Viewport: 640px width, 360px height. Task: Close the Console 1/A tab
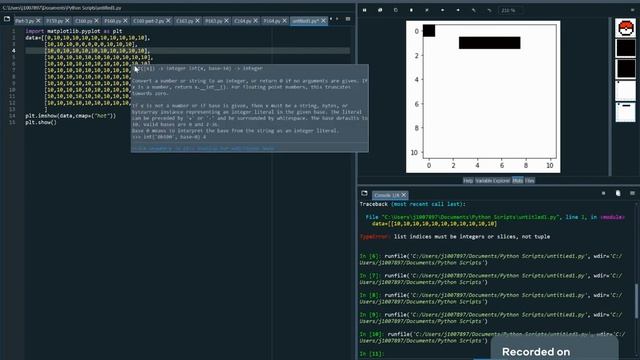[404, 195]
